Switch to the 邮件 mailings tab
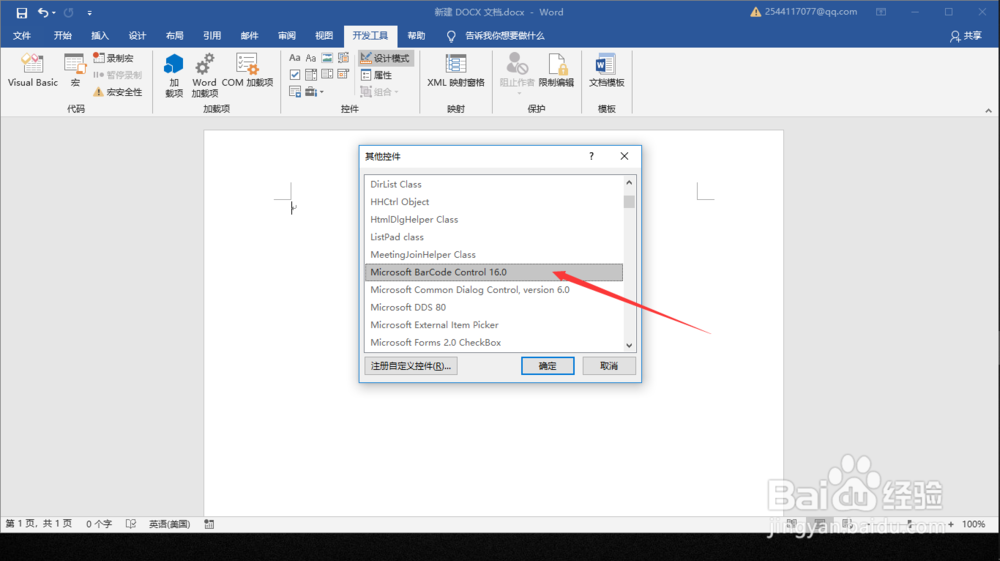The height and width of the screenshot is (561, 1000). [x=249, y=36]
